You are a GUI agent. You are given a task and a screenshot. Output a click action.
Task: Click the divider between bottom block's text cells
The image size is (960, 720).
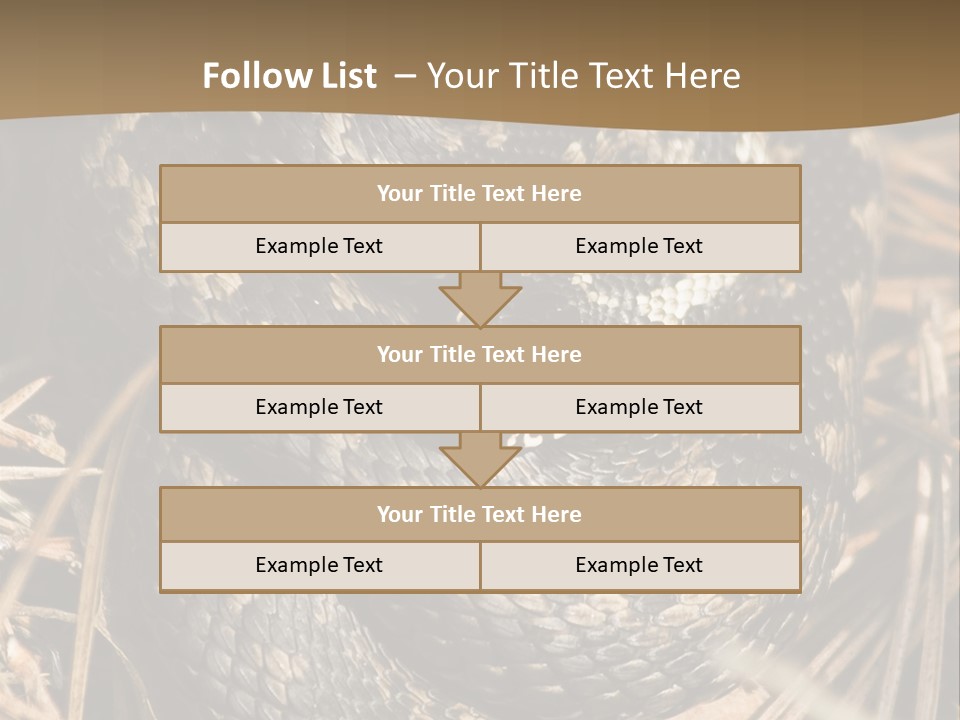[x=480, y=566]
